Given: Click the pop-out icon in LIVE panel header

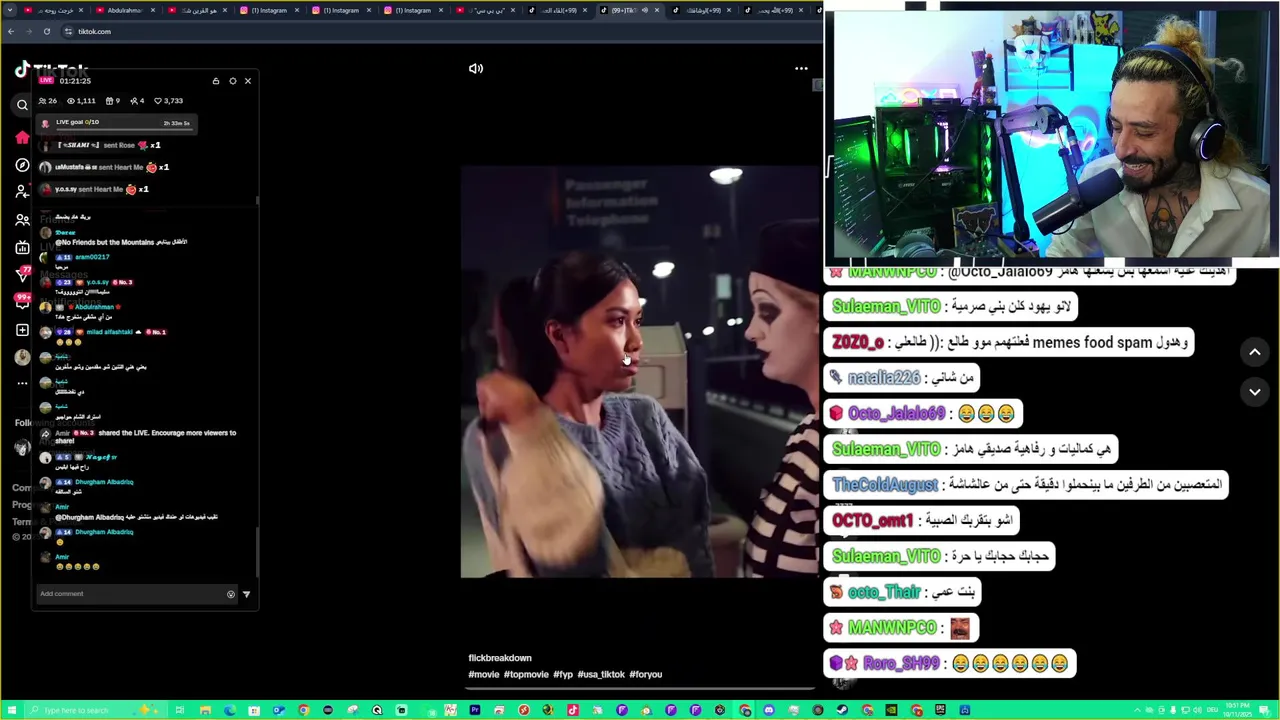Looking at the screenshot, I should [x=216, y=81].
